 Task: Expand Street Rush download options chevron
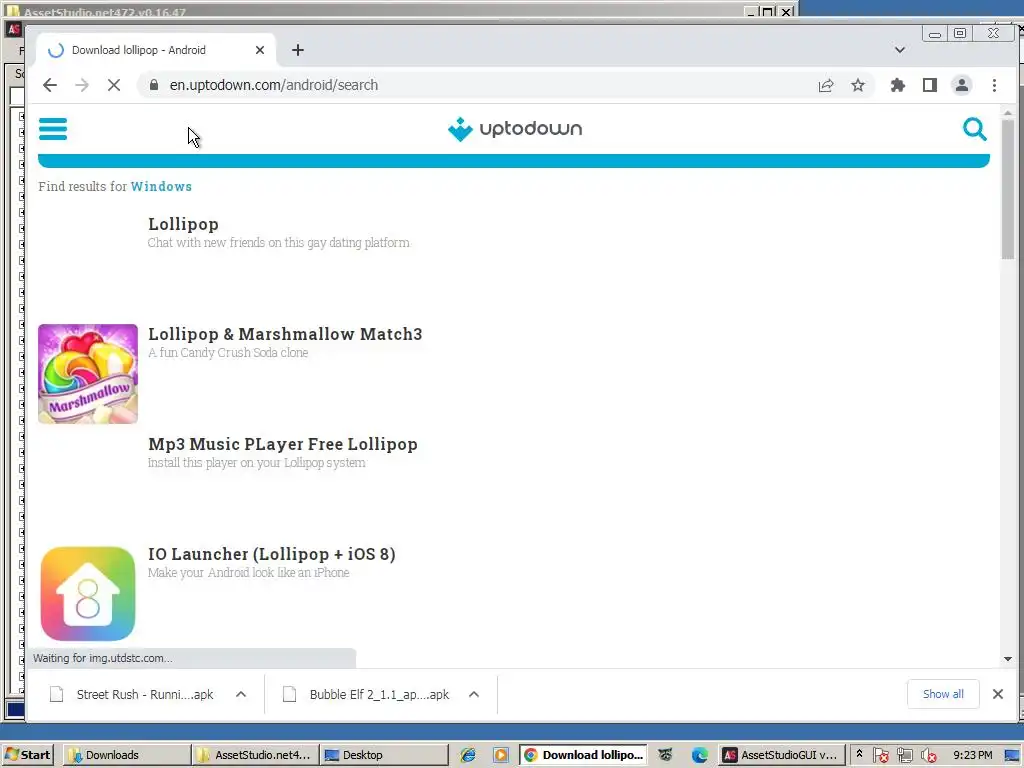[x=241, y=694]
